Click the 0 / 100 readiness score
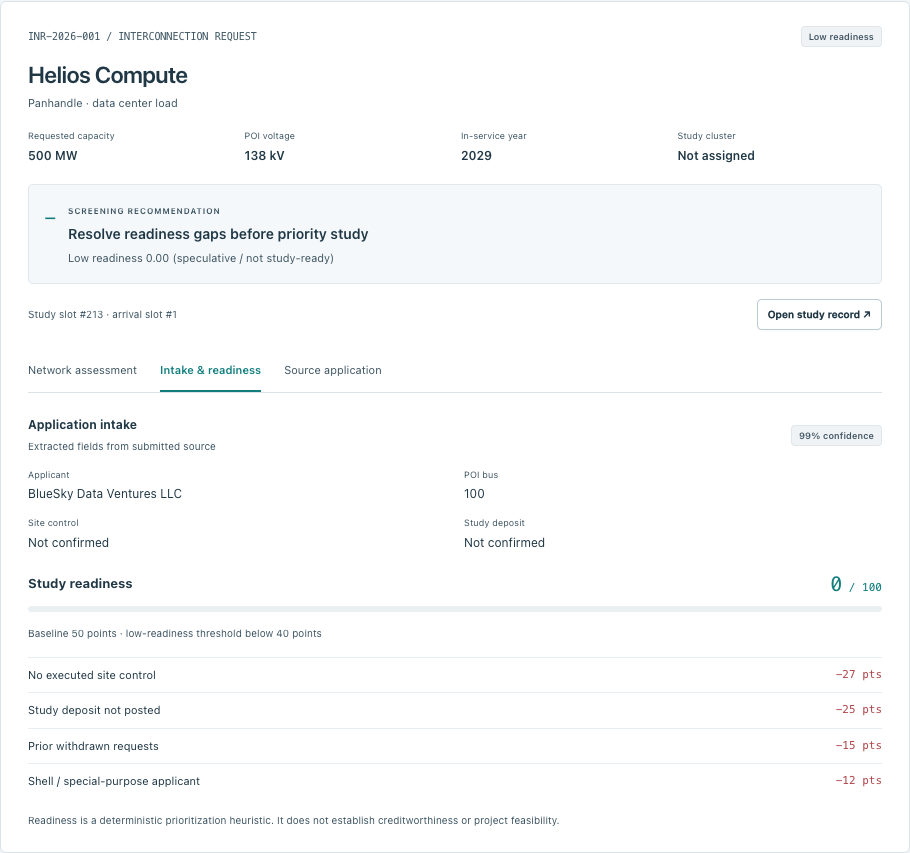 coord(855,584)
